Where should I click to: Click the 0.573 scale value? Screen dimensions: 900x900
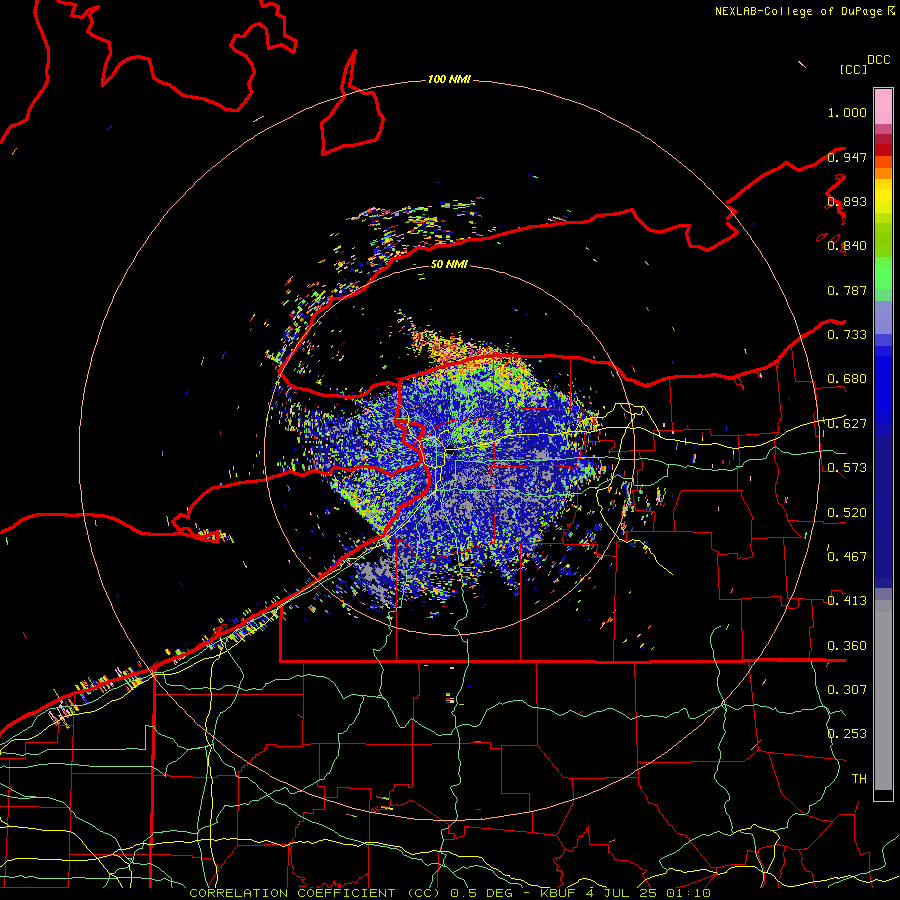(847, 468)
